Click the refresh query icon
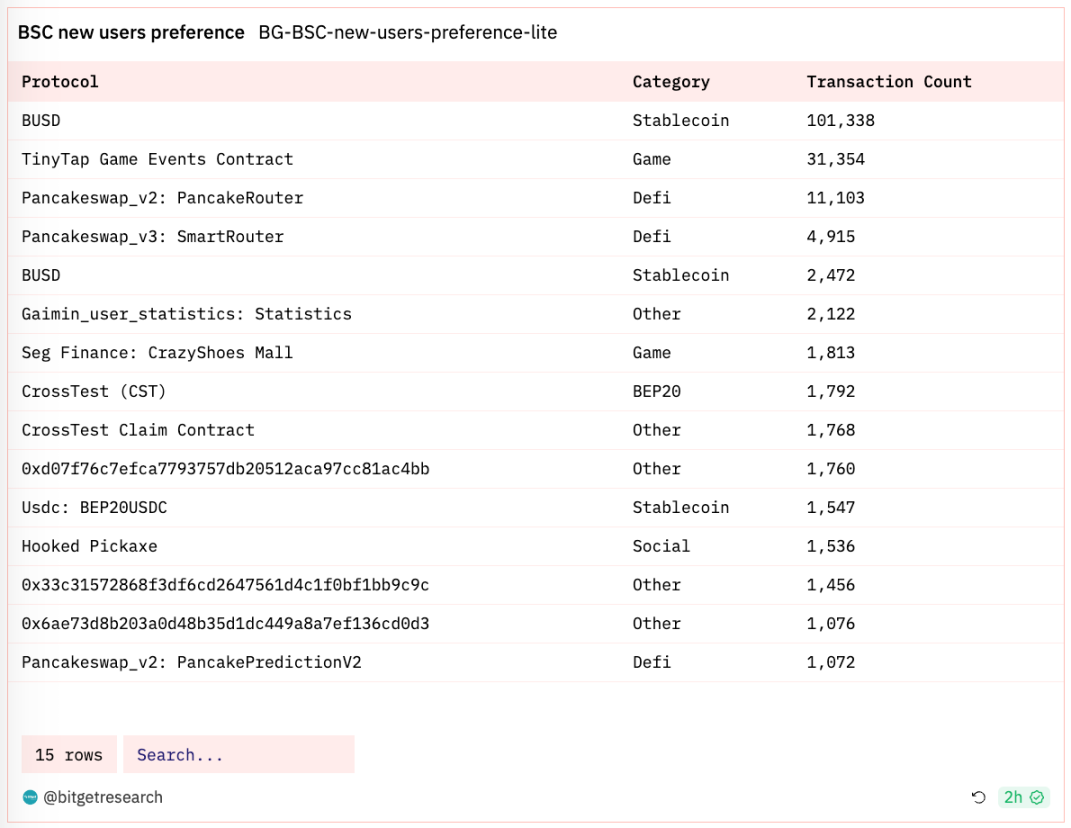 pos(978,797)
